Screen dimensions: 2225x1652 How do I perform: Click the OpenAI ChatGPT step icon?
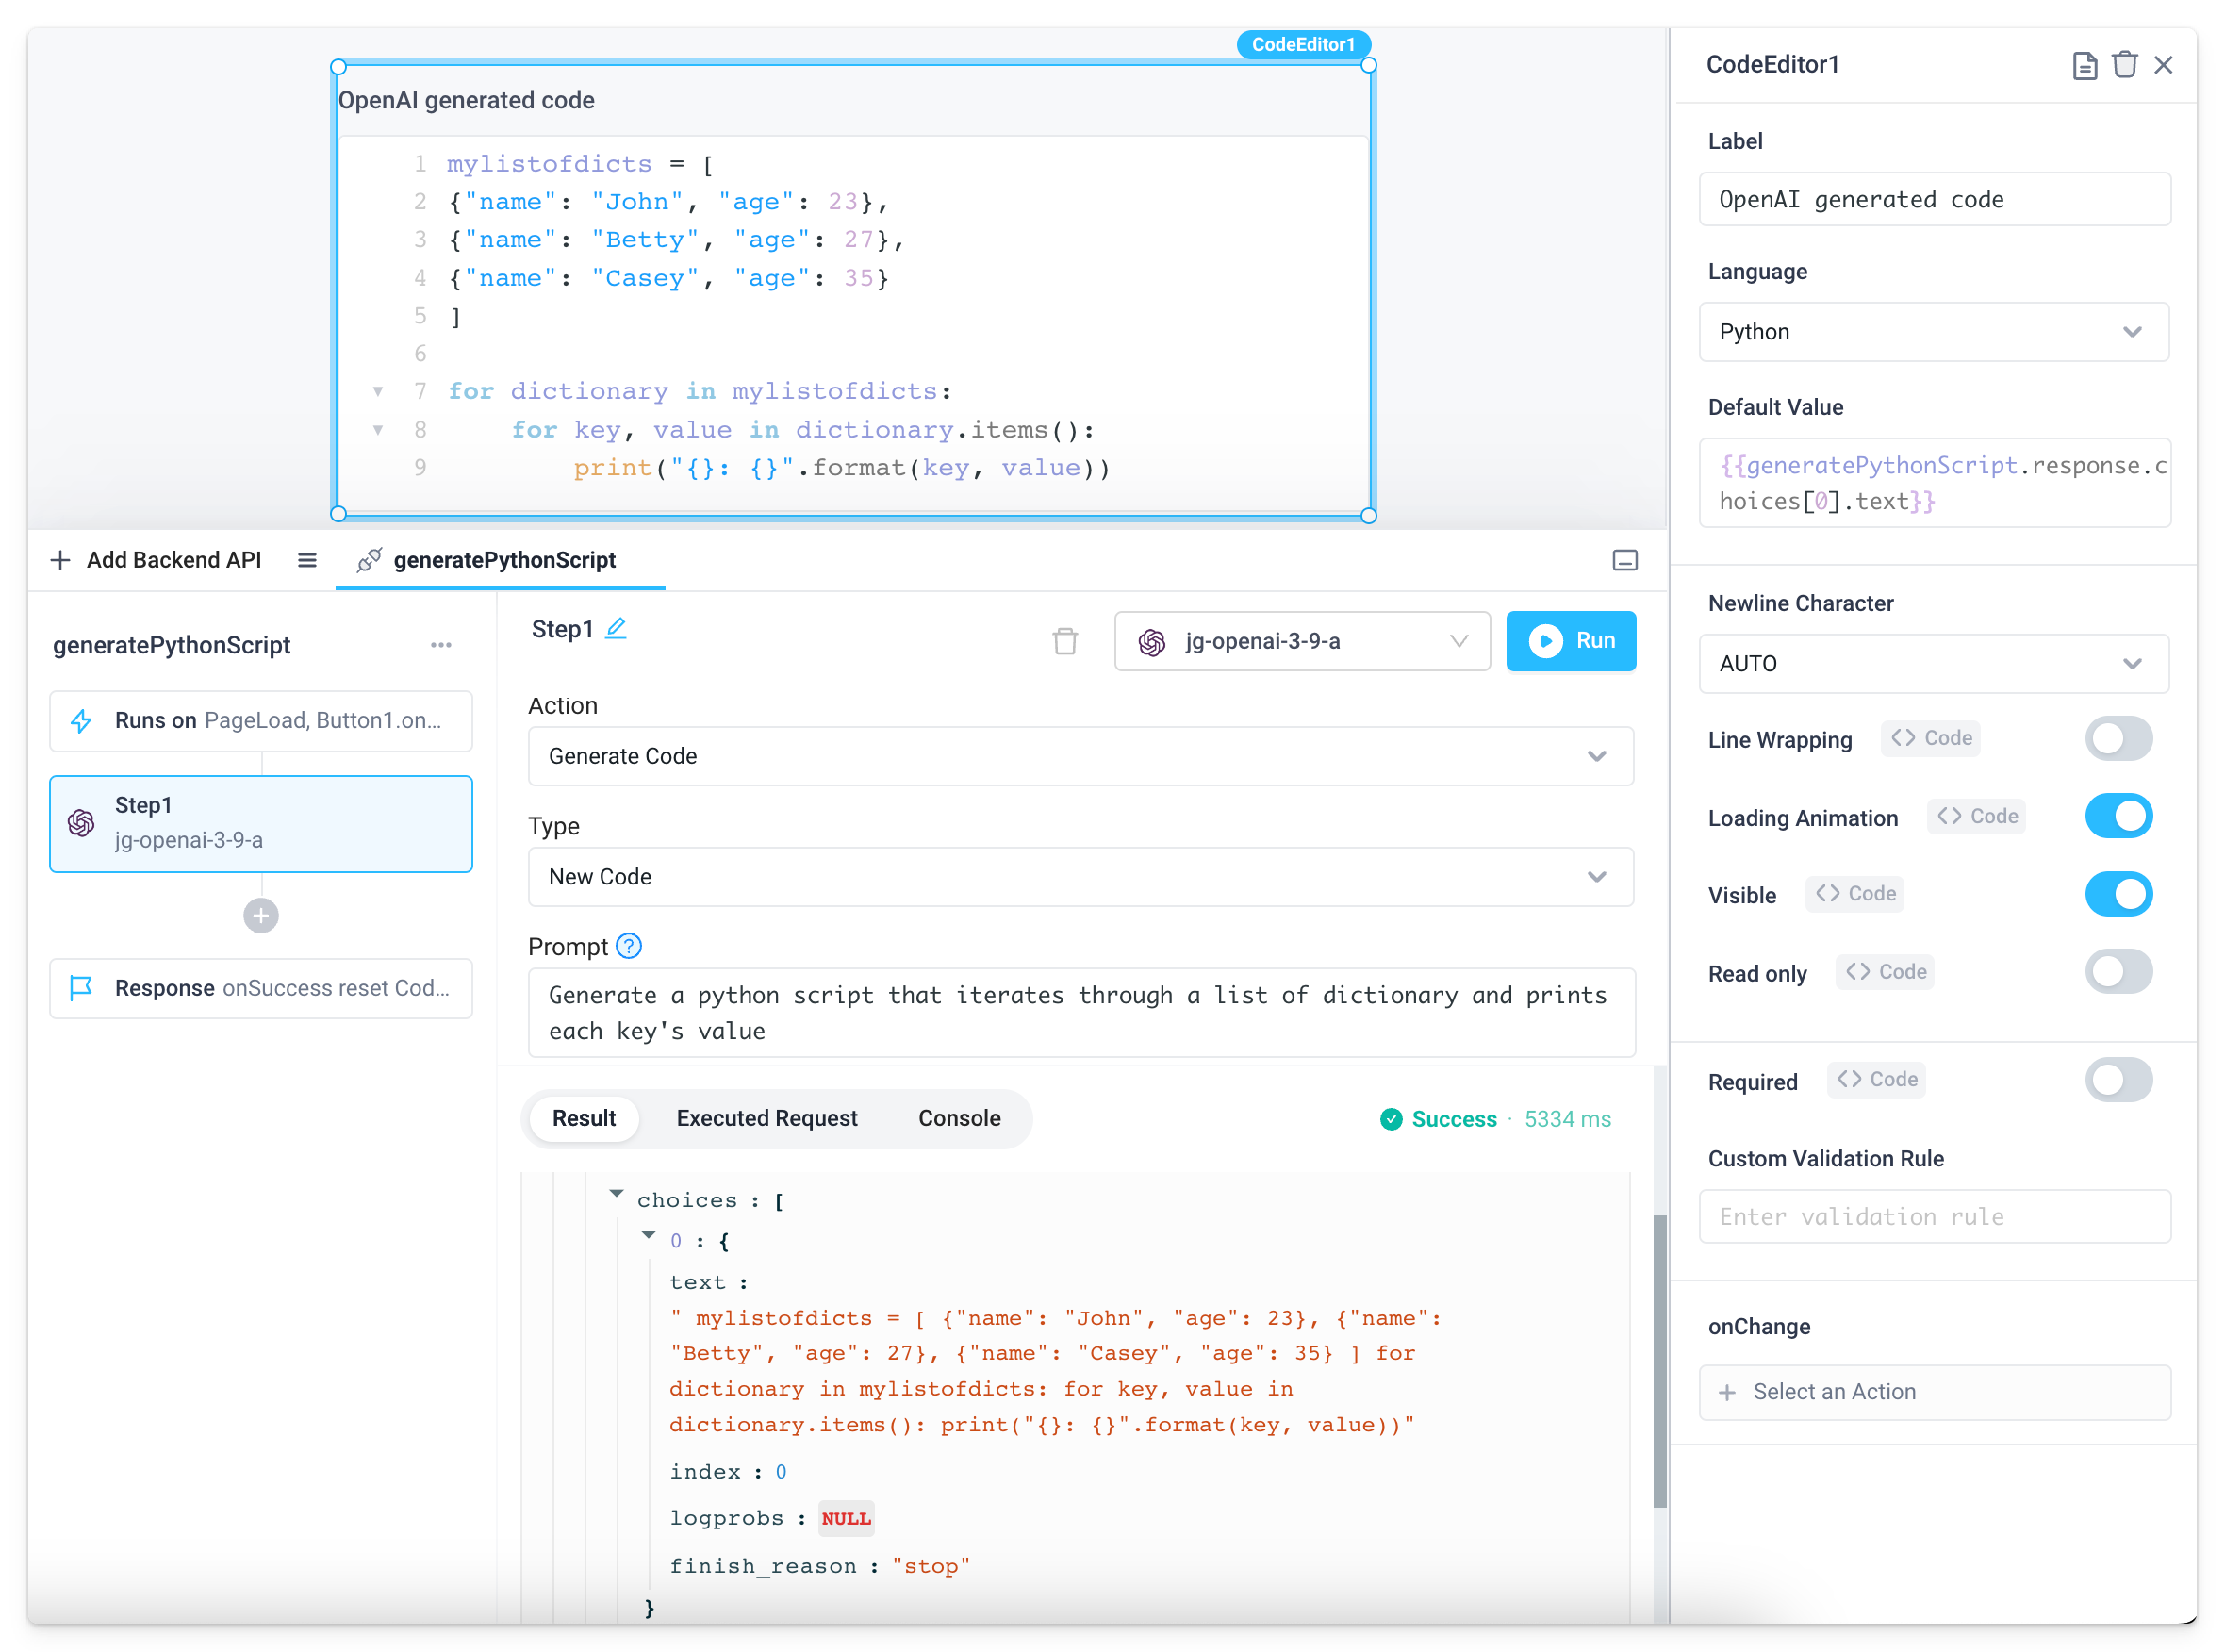(81, 820)
